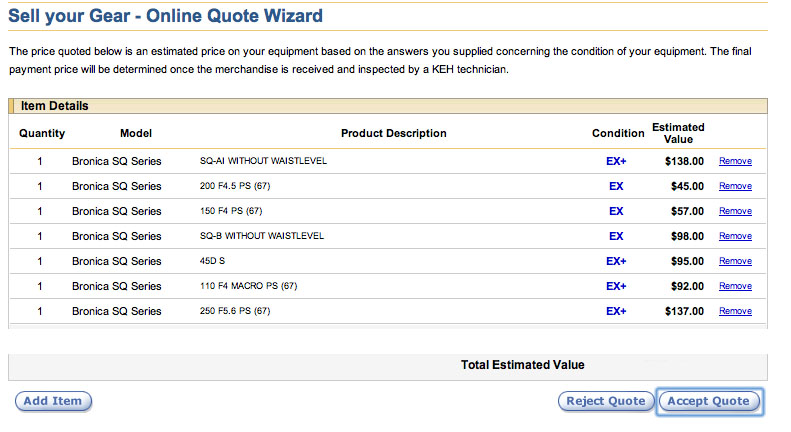The width and height of the screenshot is (791, 432).
Task: Open EX condition for SQ-B row
Action: (616, 236)
